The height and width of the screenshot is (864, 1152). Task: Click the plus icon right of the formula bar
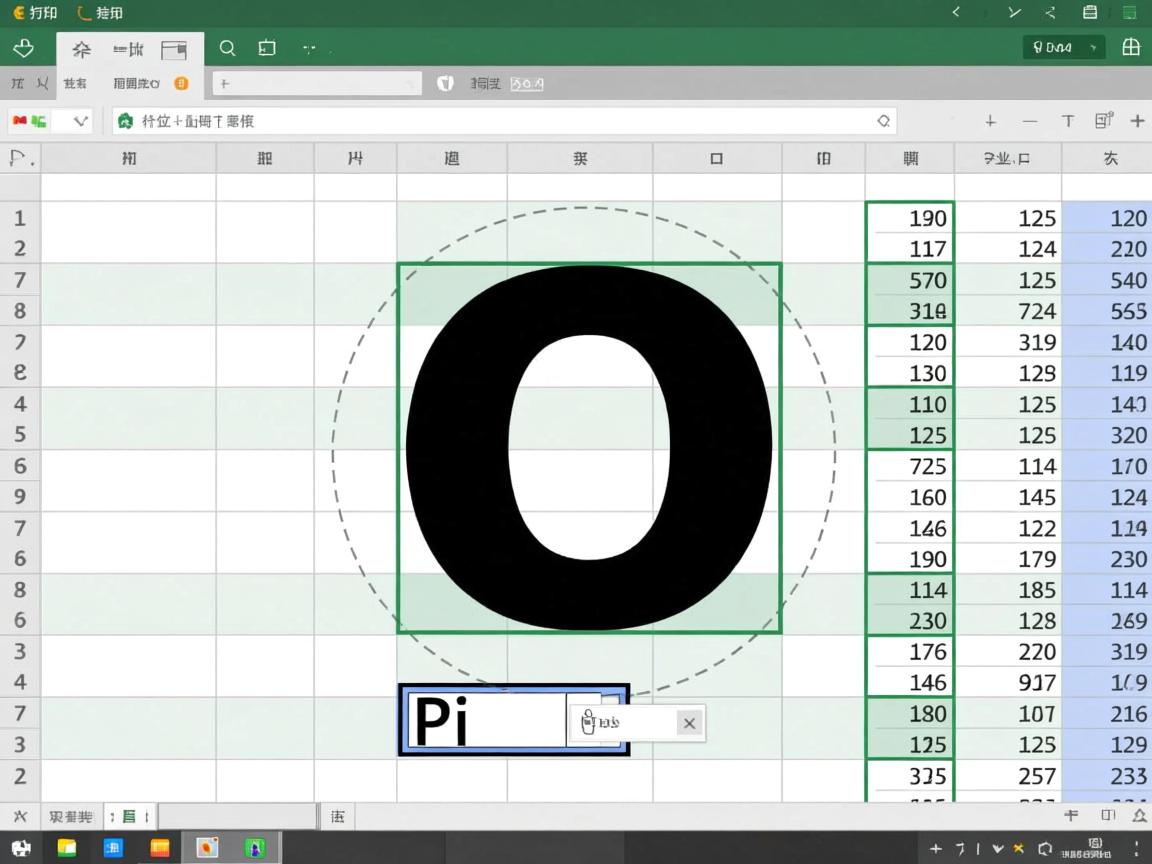pos(990,121)
